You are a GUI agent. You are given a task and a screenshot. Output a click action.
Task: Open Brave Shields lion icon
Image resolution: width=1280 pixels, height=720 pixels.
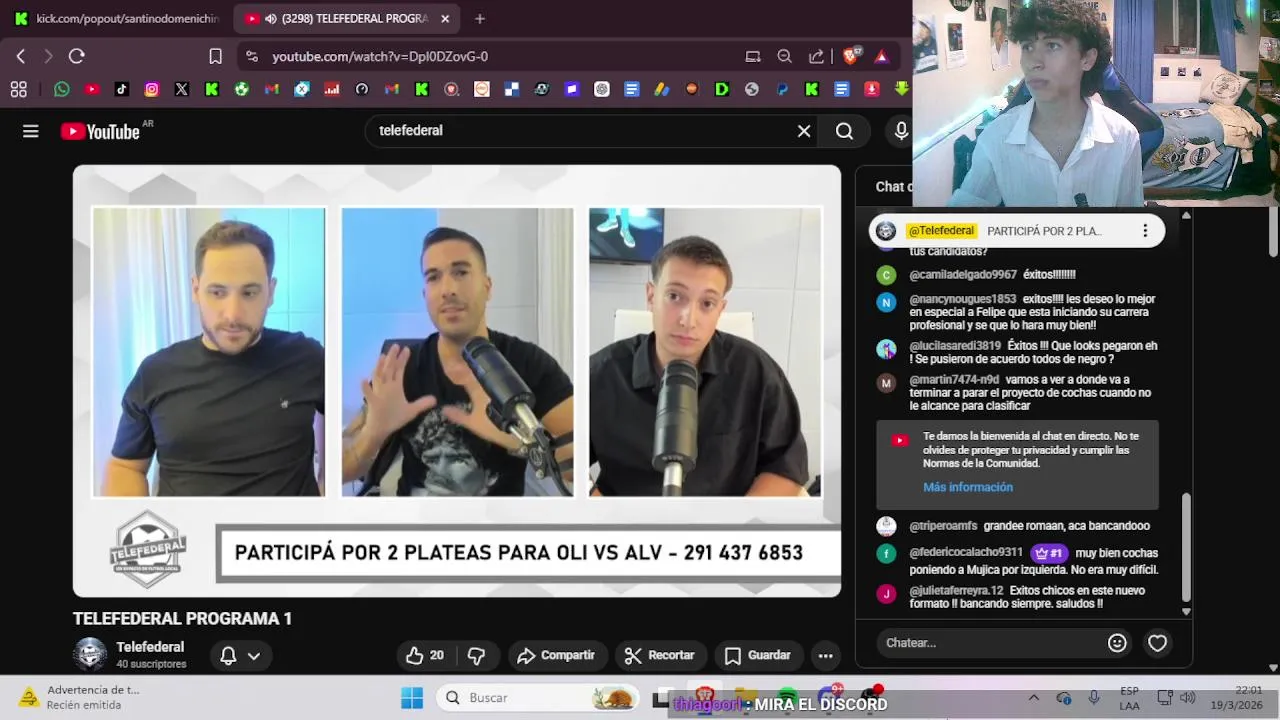click(850, 57)
